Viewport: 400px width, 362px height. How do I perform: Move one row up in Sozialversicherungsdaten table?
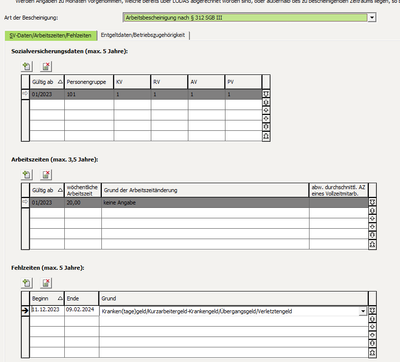click(266, 110)
